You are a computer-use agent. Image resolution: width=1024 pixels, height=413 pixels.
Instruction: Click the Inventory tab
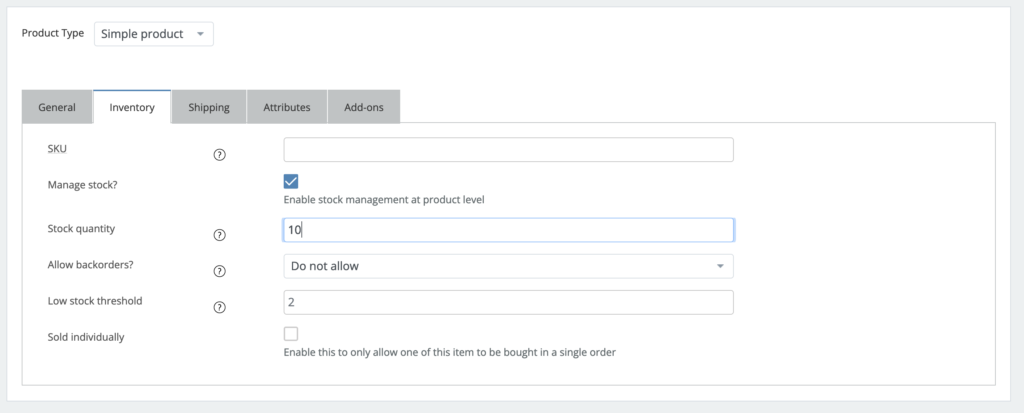coord(132,108)
